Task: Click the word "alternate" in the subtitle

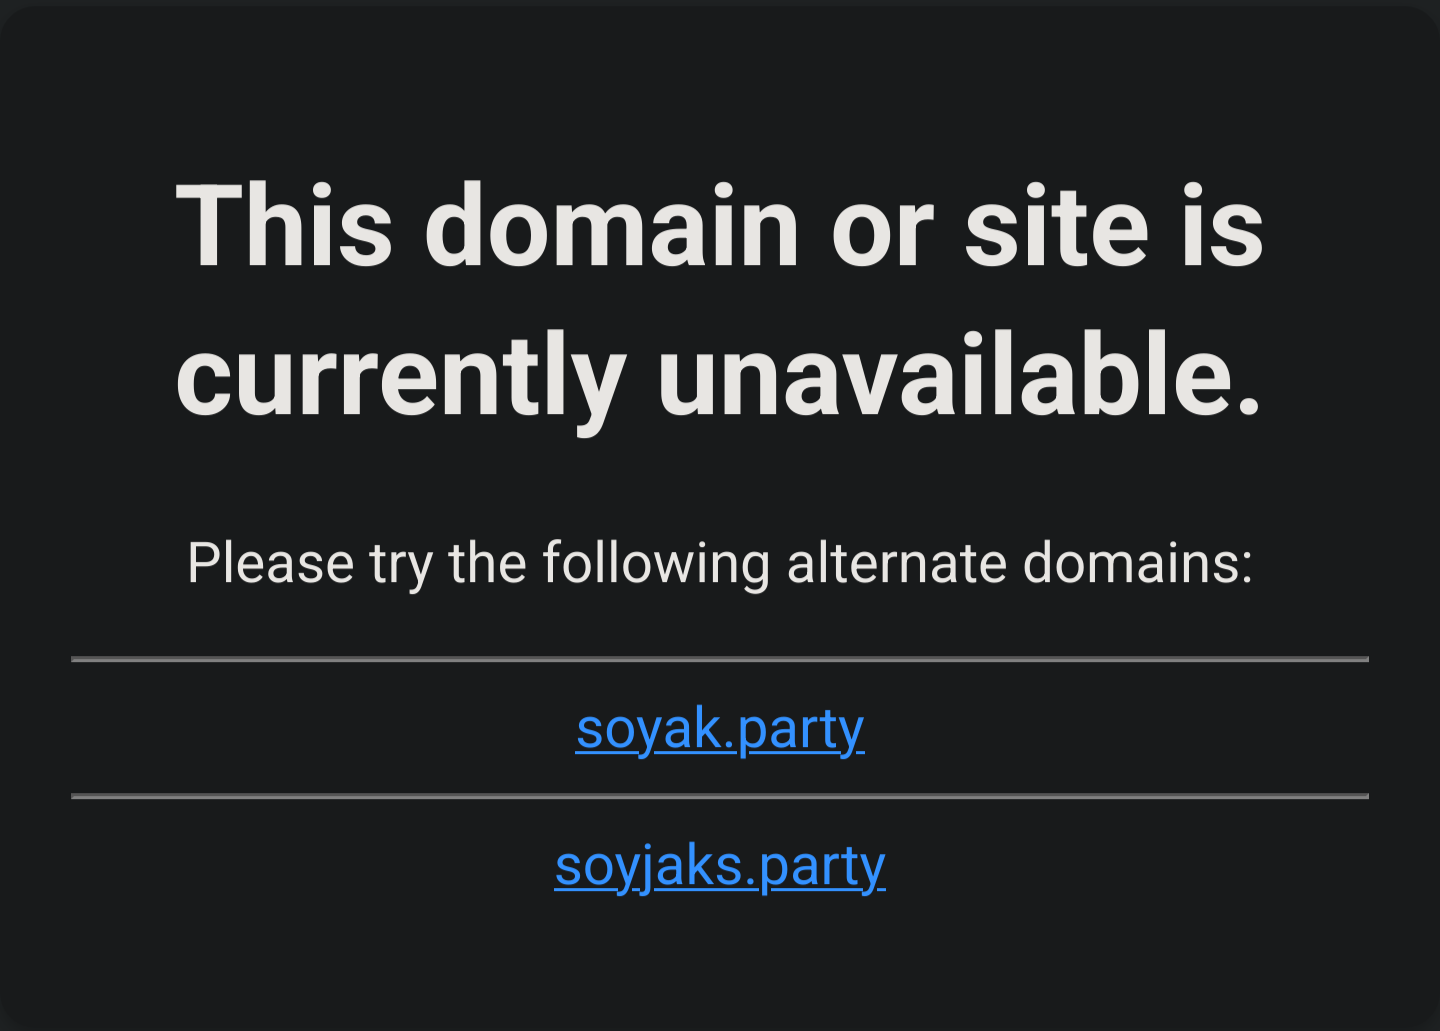Action: pos(897,563)
